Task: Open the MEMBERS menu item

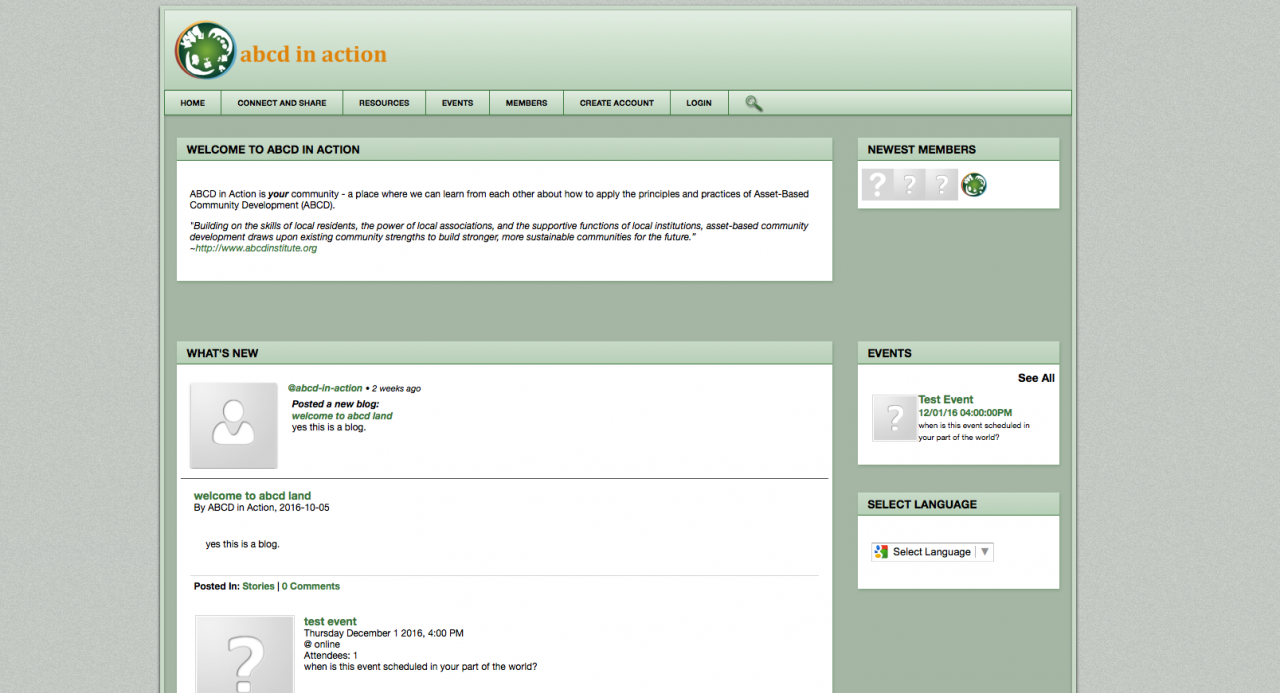Action: [x=526, y=103]
